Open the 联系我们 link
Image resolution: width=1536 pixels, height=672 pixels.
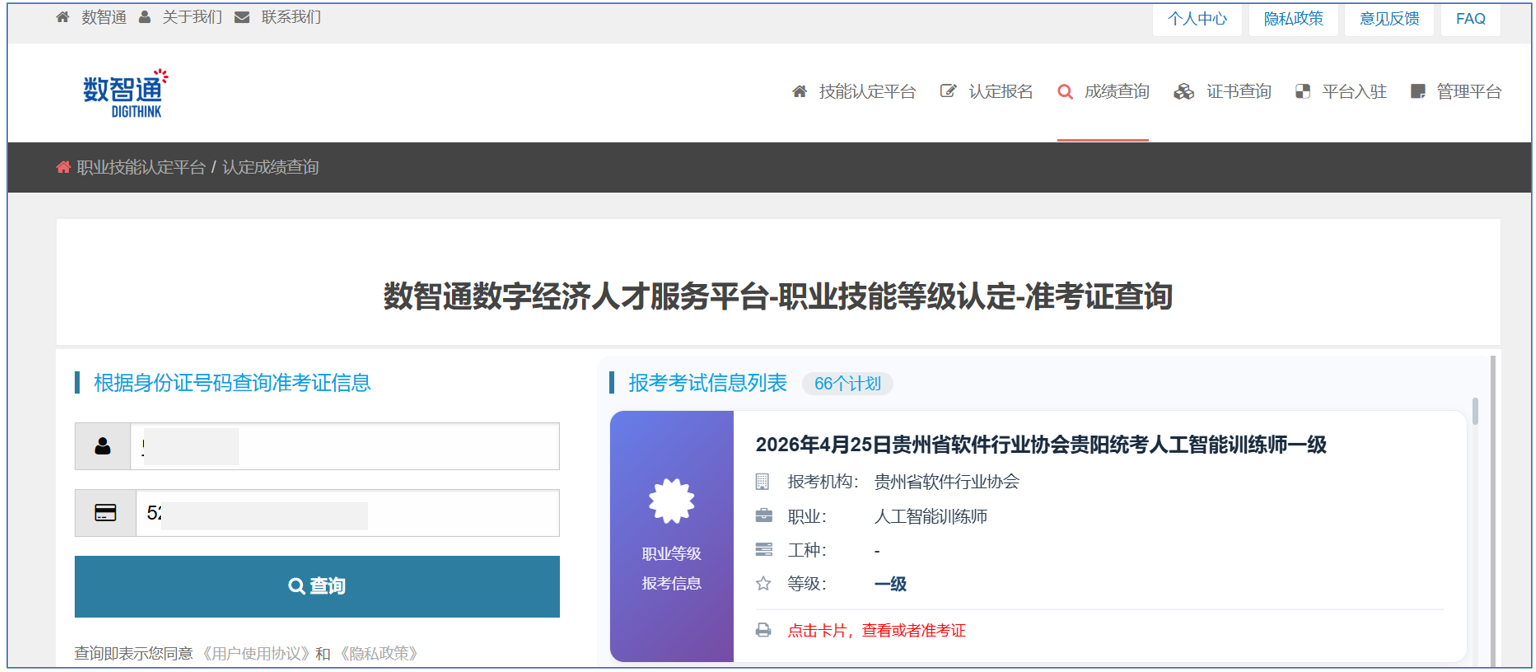(291, 18)
